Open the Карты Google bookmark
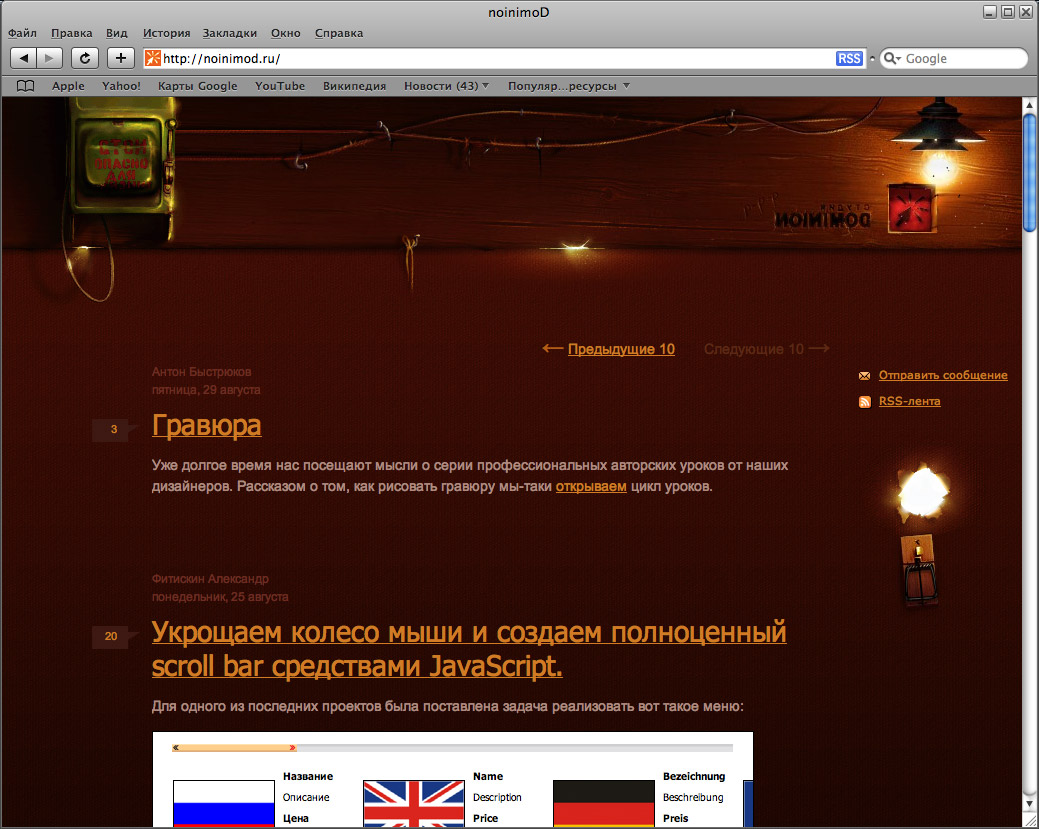1039x829 pixels. 197,86
